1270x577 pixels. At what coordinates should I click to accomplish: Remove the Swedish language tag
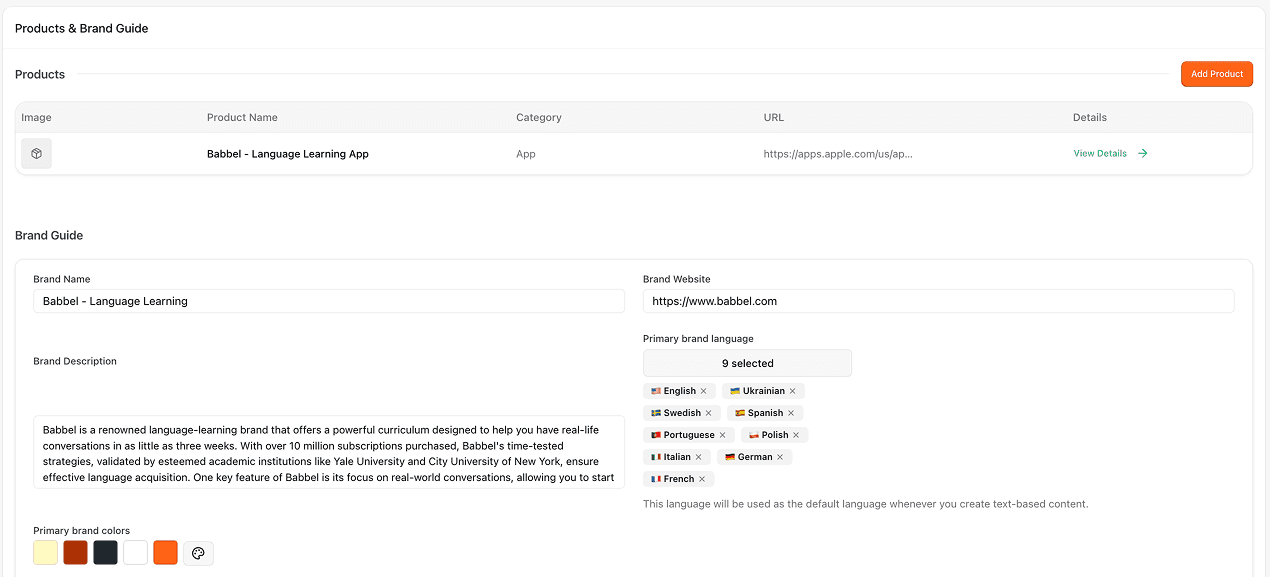coord(709,413)
